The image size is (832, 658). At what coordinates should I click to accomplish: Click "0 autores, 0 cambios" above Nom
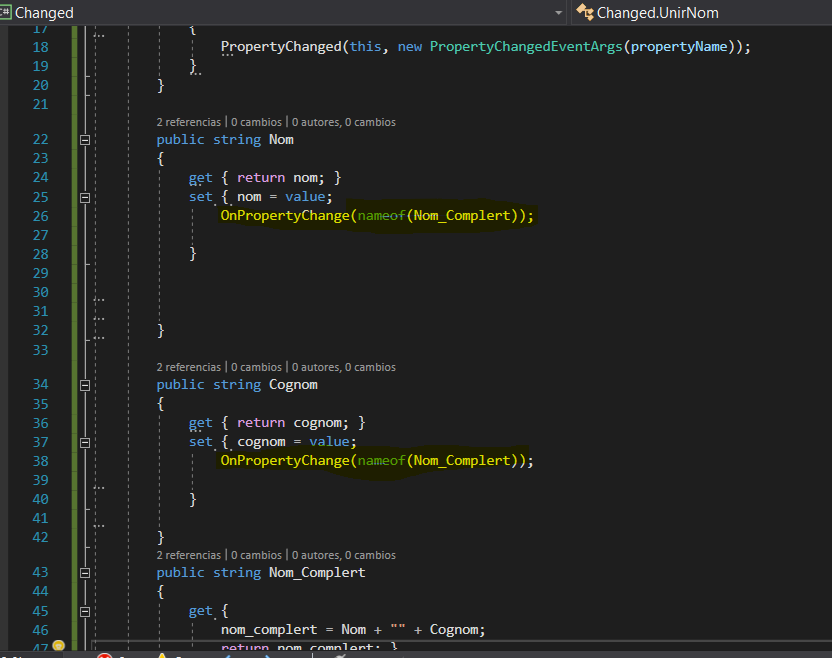click(343, 122)
